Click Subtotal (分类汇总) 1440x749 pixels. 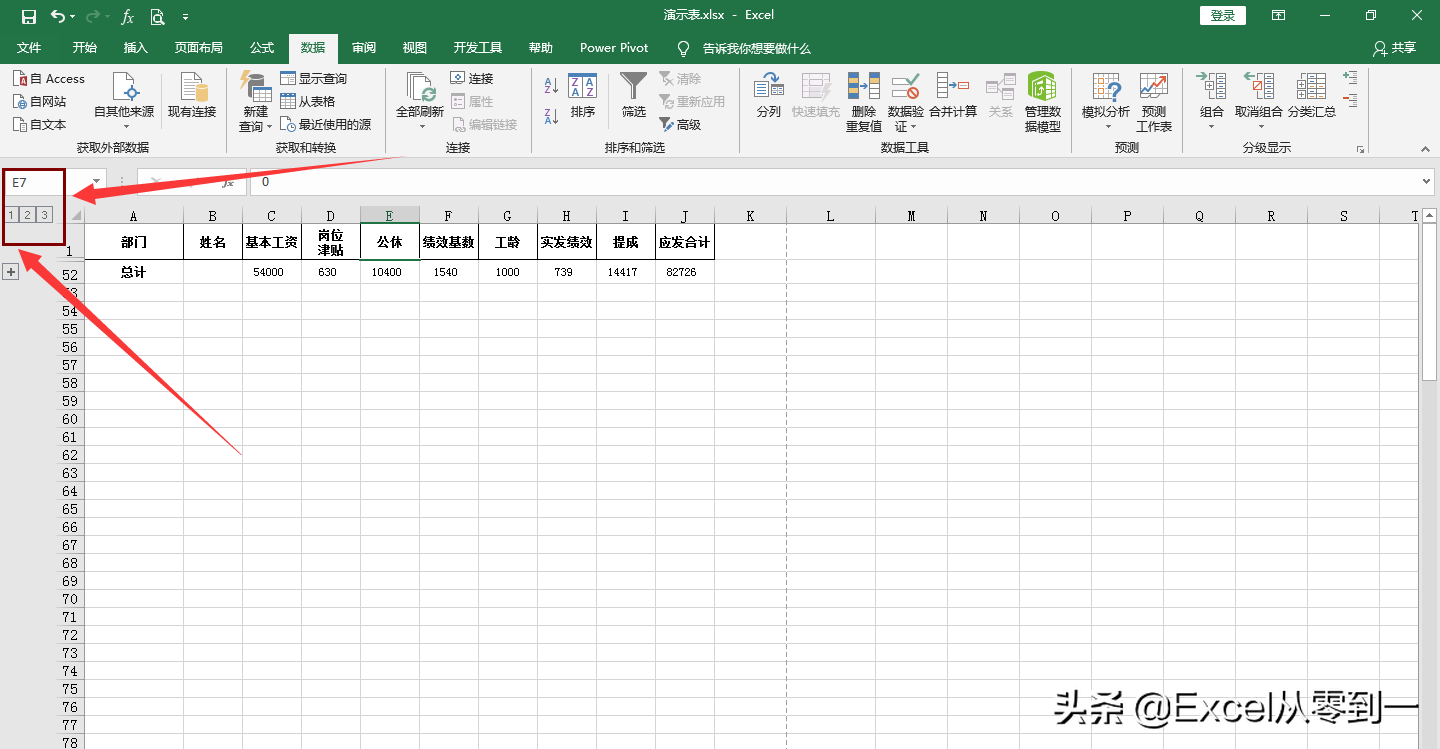tap(1311, 96)
